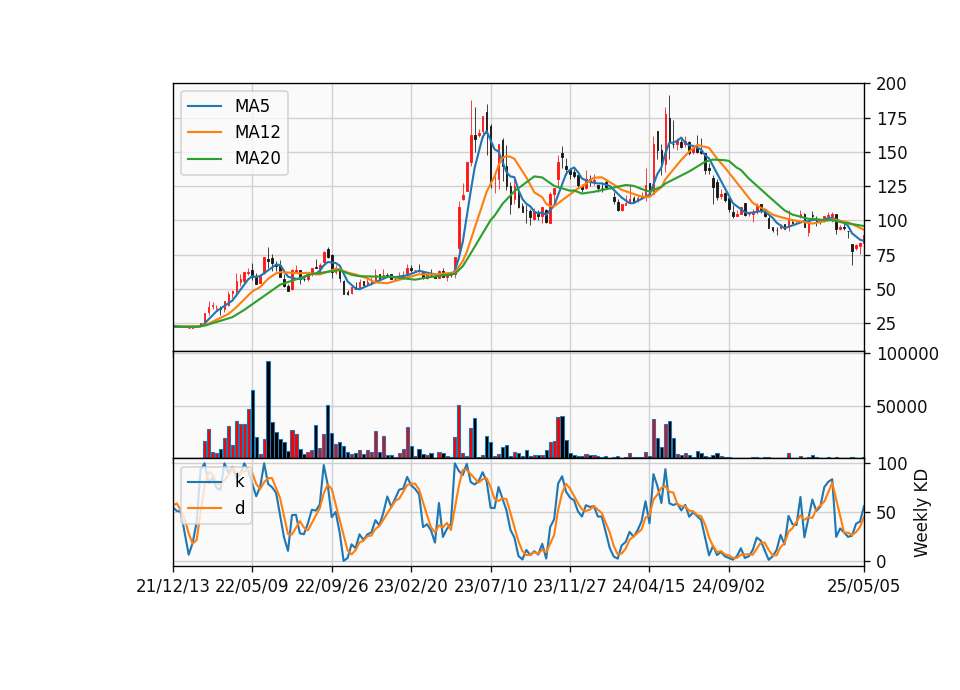Click the 25/05/05 date axis label
Screen dimensions: 960x690
click(x=864, y=586)
